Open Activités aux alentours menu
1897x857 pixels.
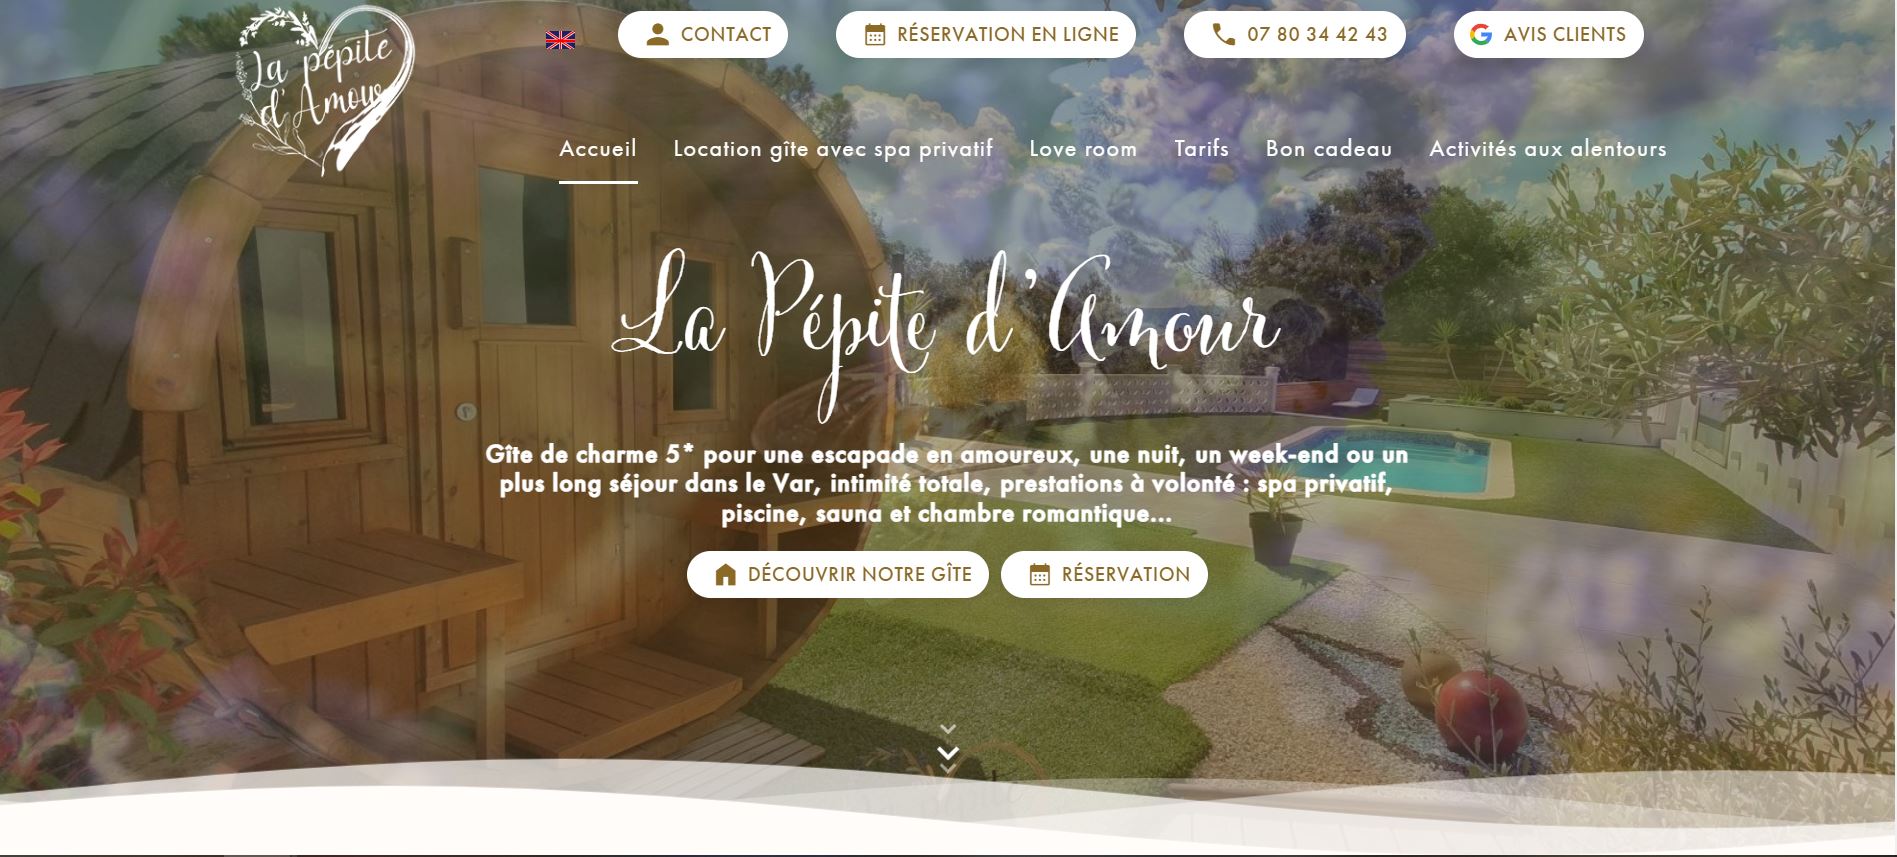click(x=1548, y=149)
